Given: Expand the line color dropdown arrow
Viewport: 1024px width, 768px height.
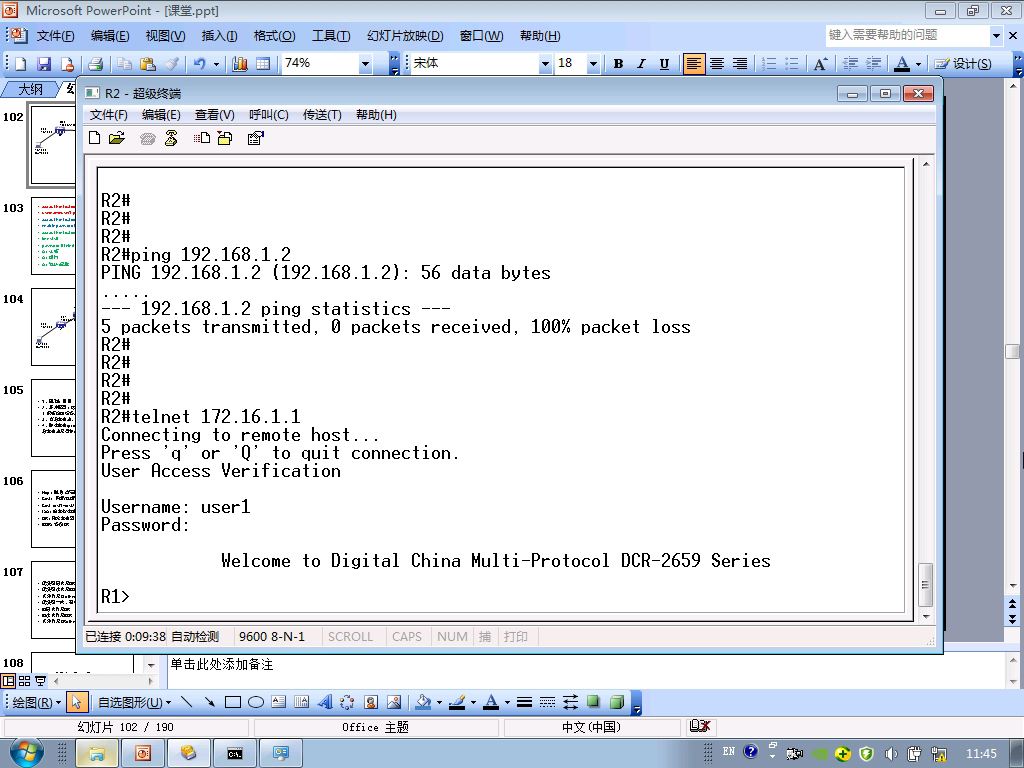Looking at the screenshot, I should tap(473, 702).
